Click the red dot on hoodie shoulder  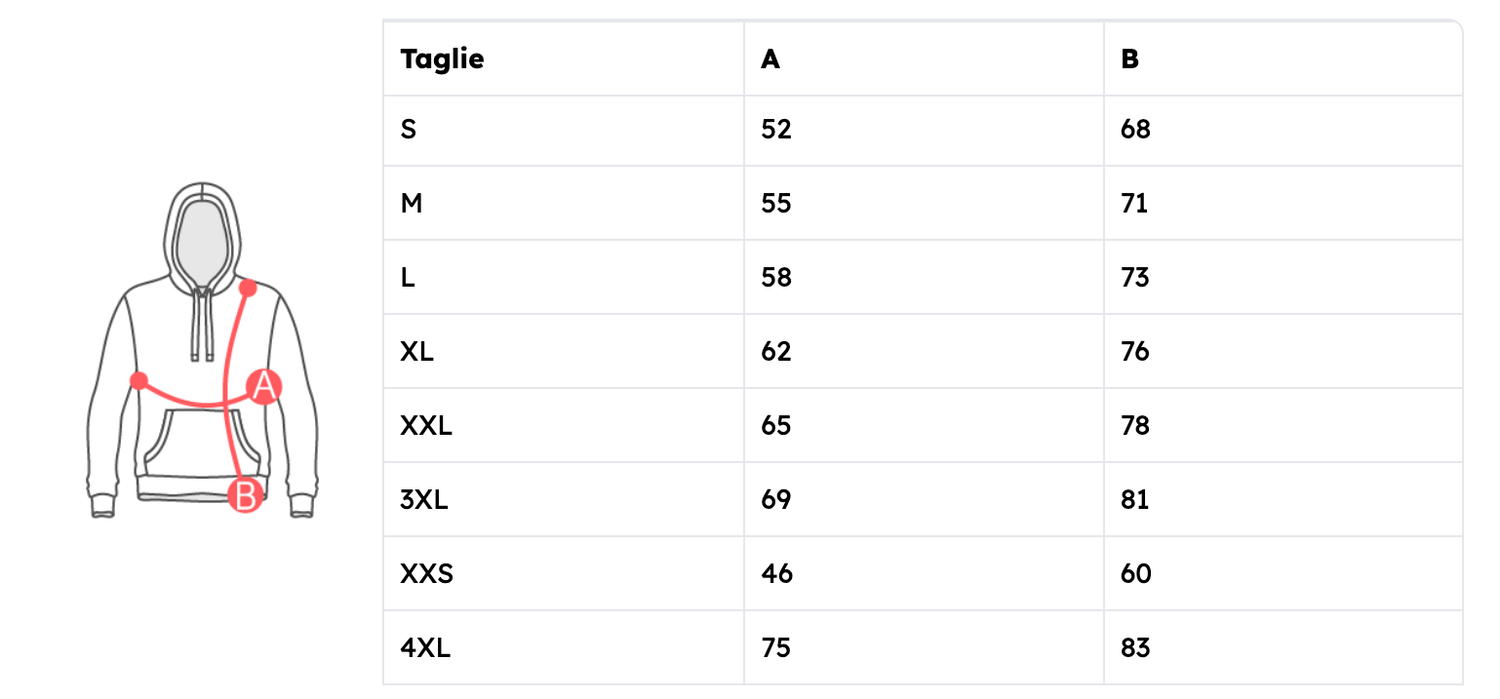point(248,288)
